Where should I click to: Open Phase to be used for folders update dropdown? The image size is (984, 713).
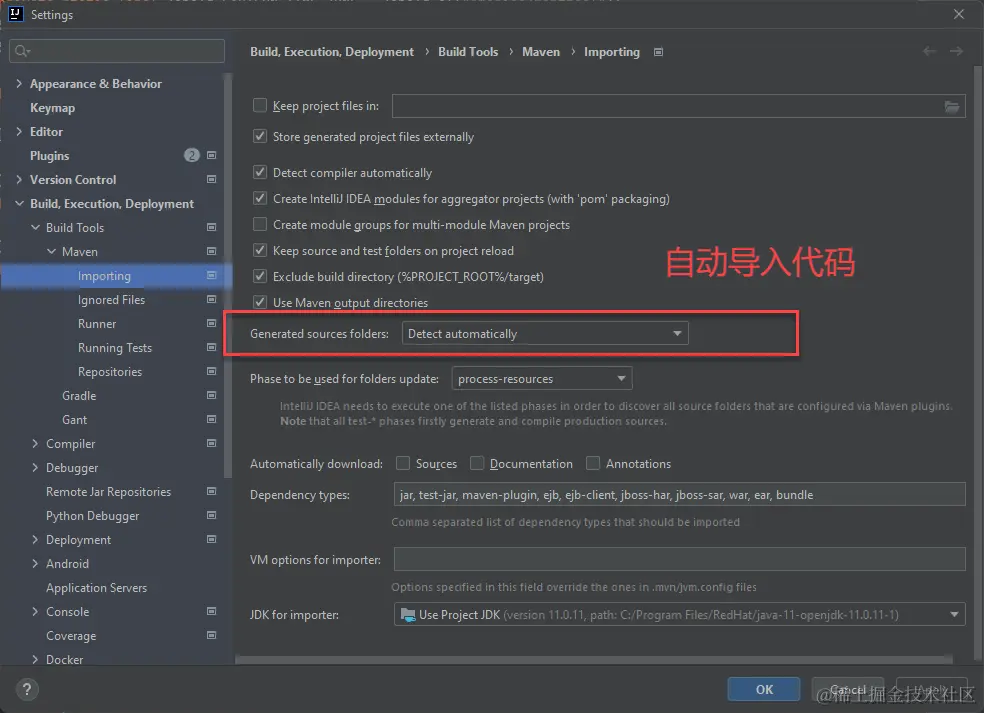[x=542, y=378]
